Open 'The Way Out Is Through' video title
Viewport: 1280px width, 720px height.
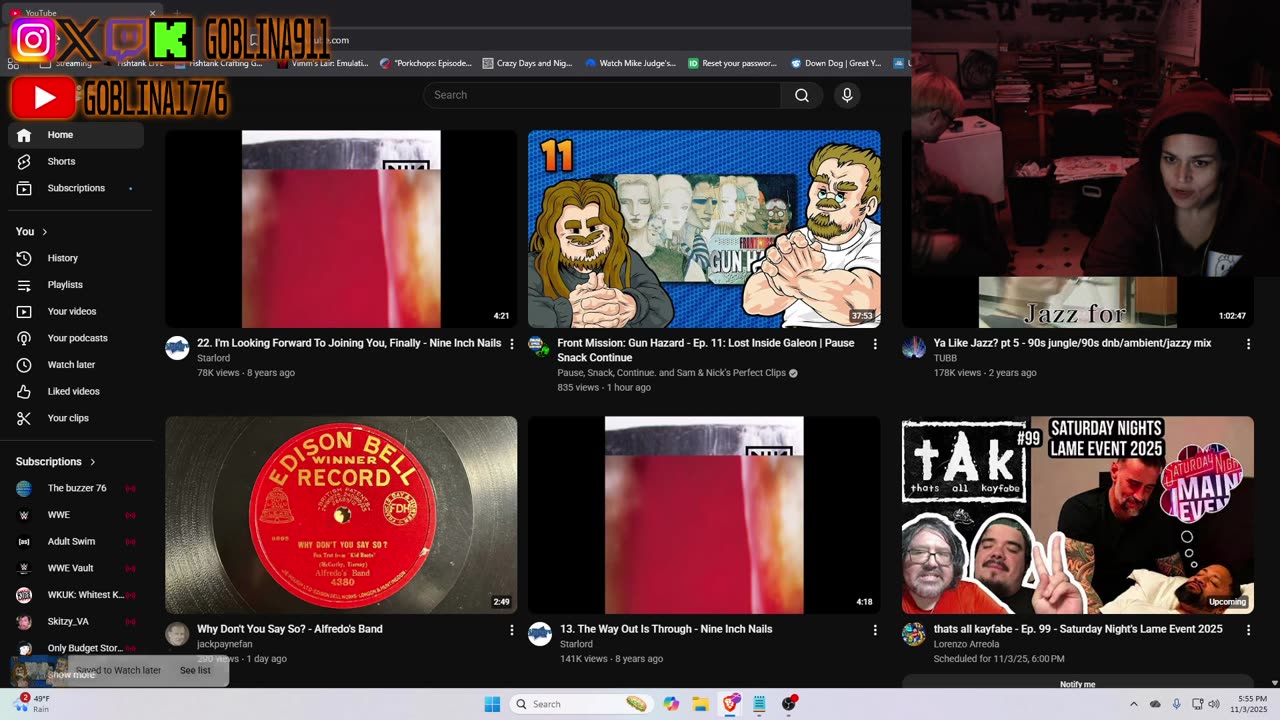click(665, 629)
